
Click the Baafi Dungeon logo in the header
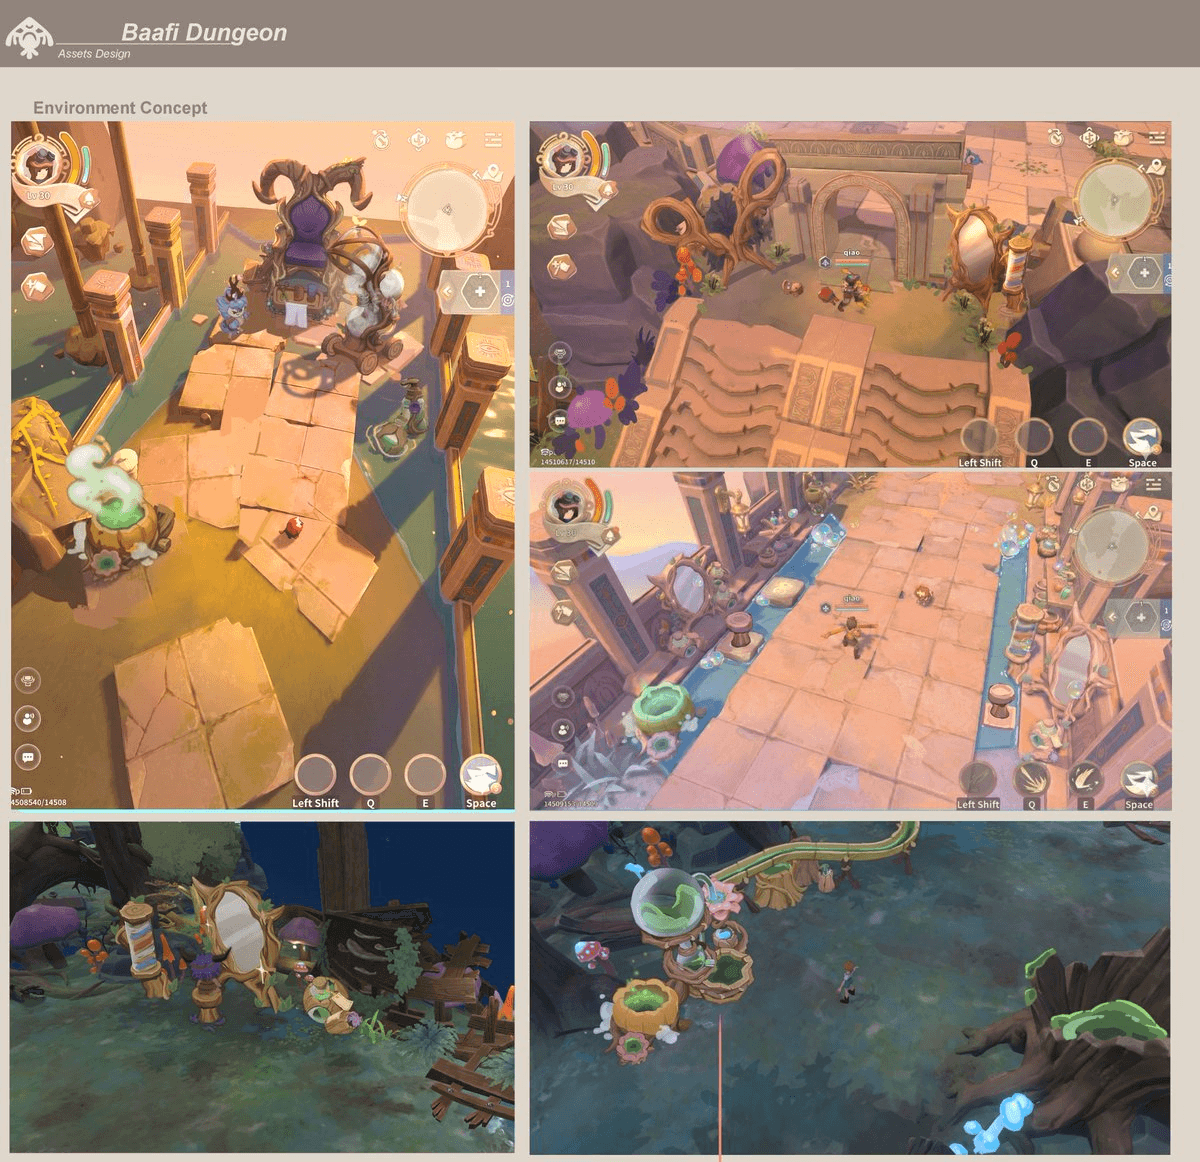[29, 36]
